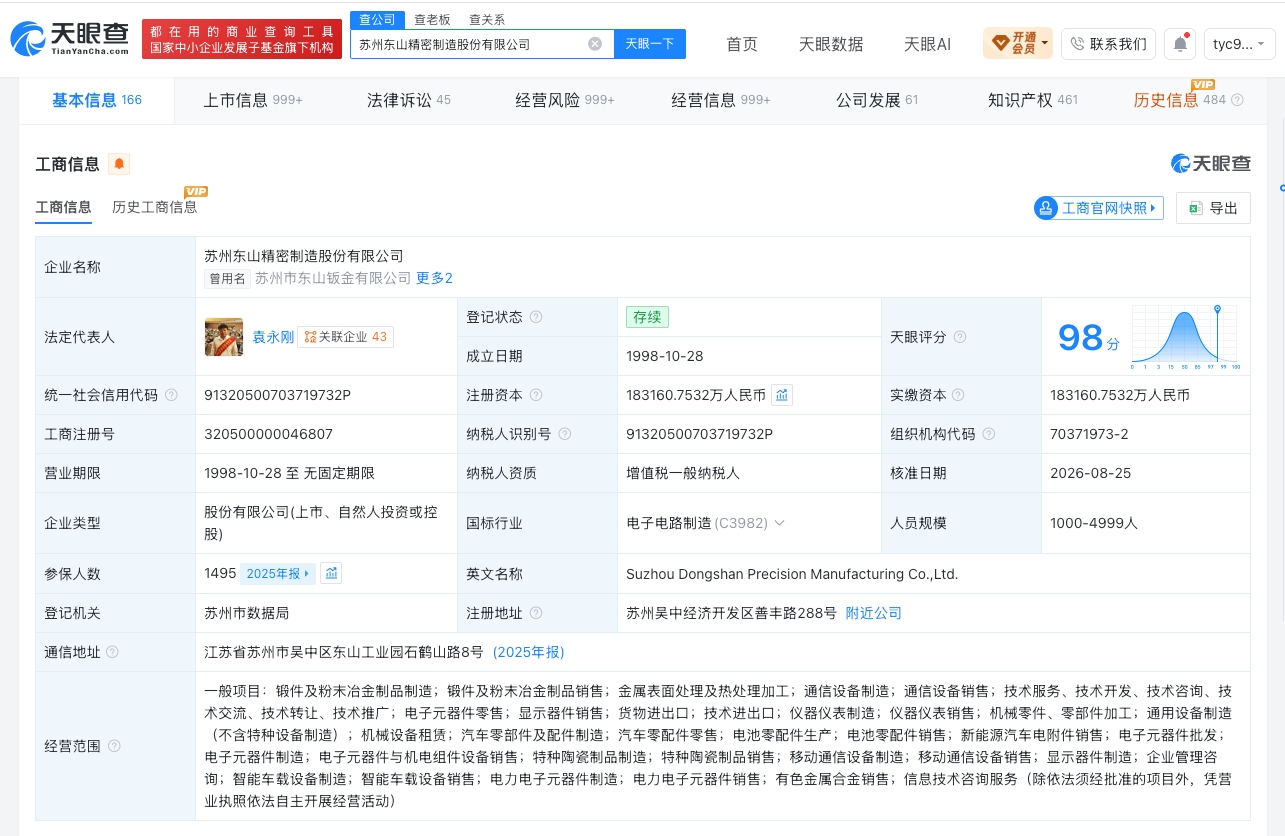Click the 导出 export button
Image resolution: width=1285 pixels, height=836 pixels.
click(x=1213, y=208)
